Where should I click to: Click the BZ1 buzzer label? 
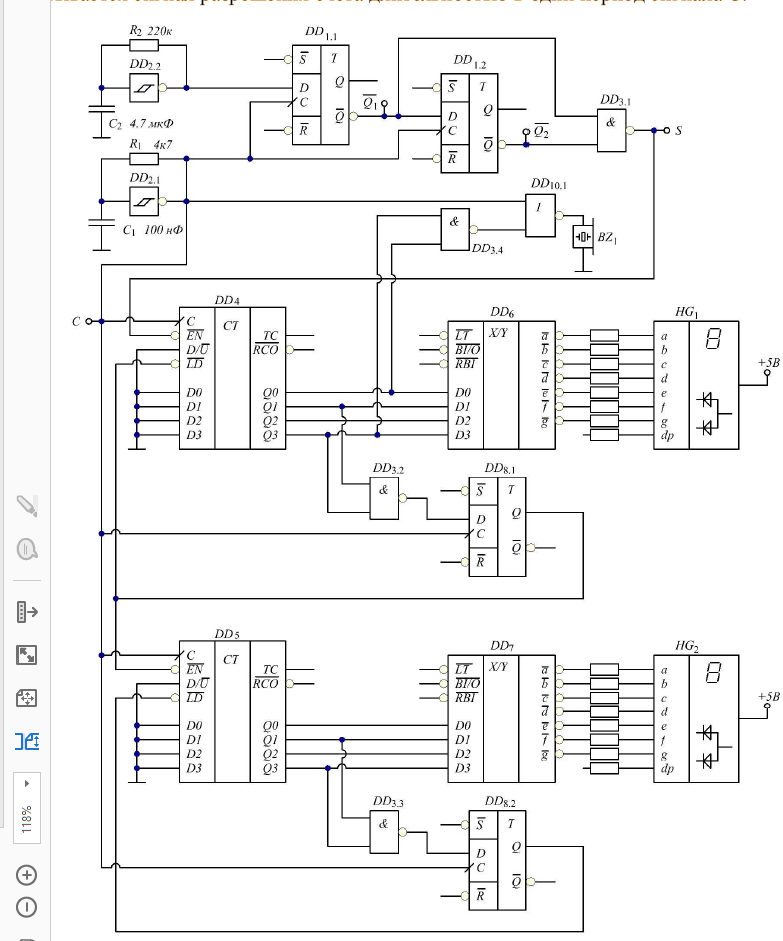point(607,238)
